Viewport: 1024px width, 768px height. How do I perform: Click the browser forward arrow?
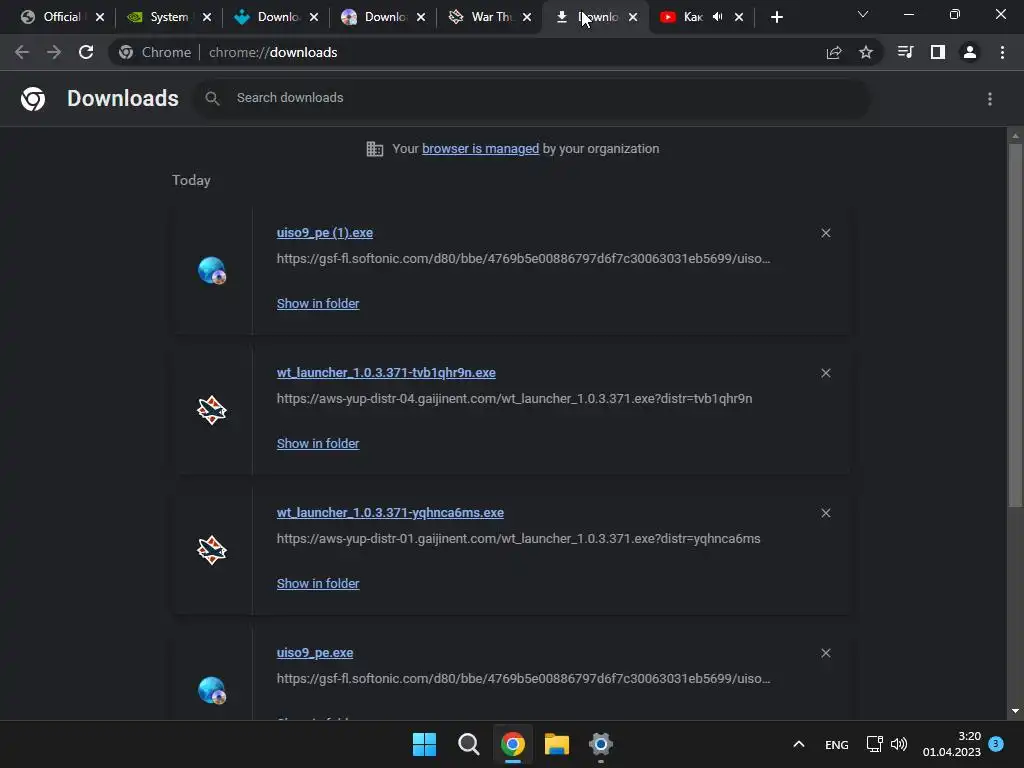click(54, 52)
